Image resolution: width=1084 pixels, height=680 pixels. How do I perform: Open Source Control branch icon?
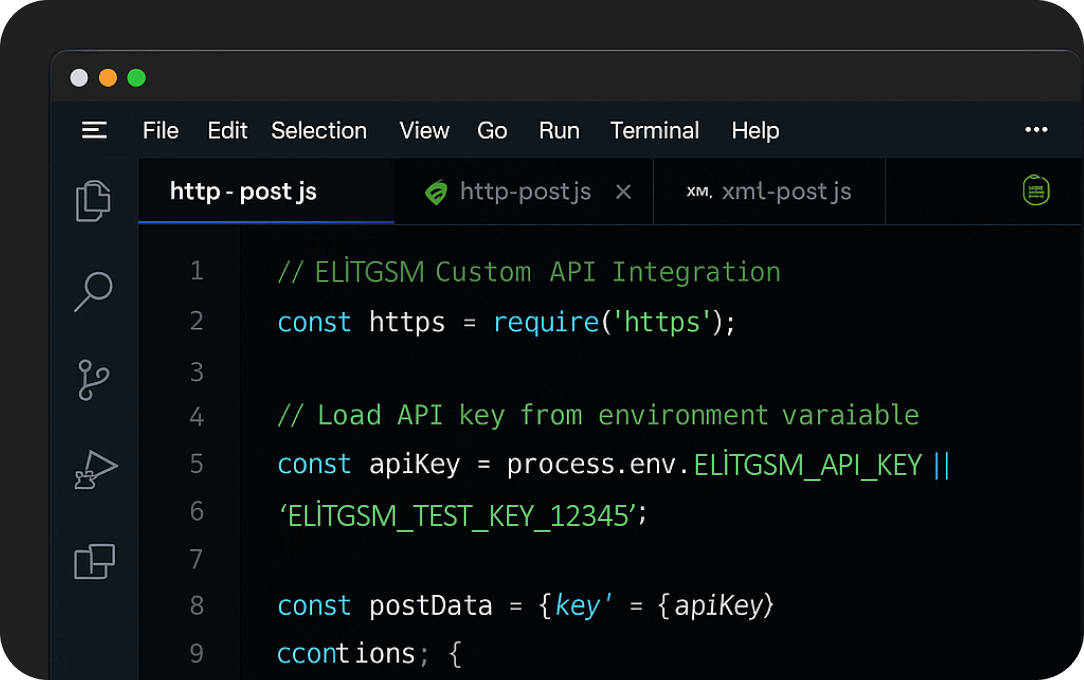93,380
